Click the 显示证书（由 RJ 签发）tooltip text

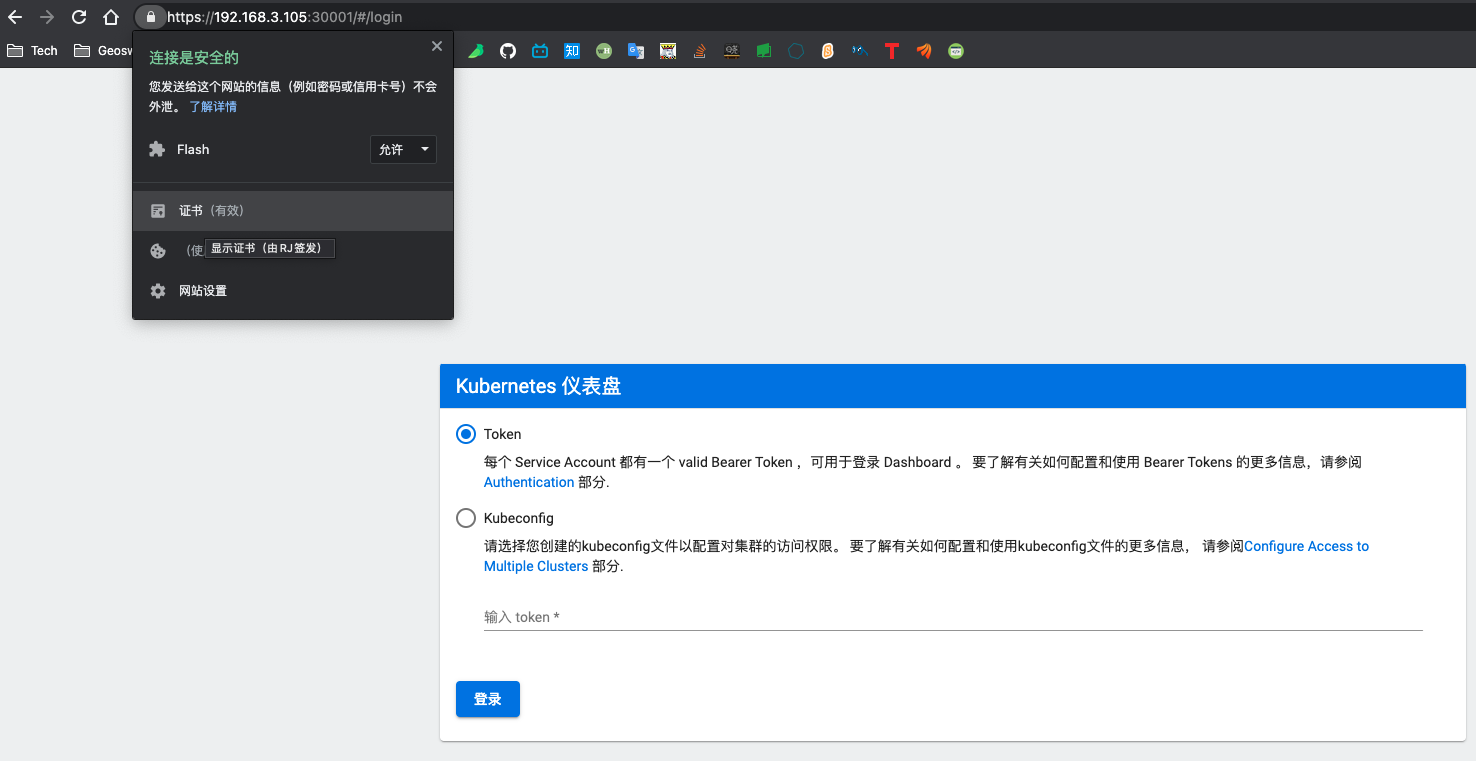click(x=269, y=248)
